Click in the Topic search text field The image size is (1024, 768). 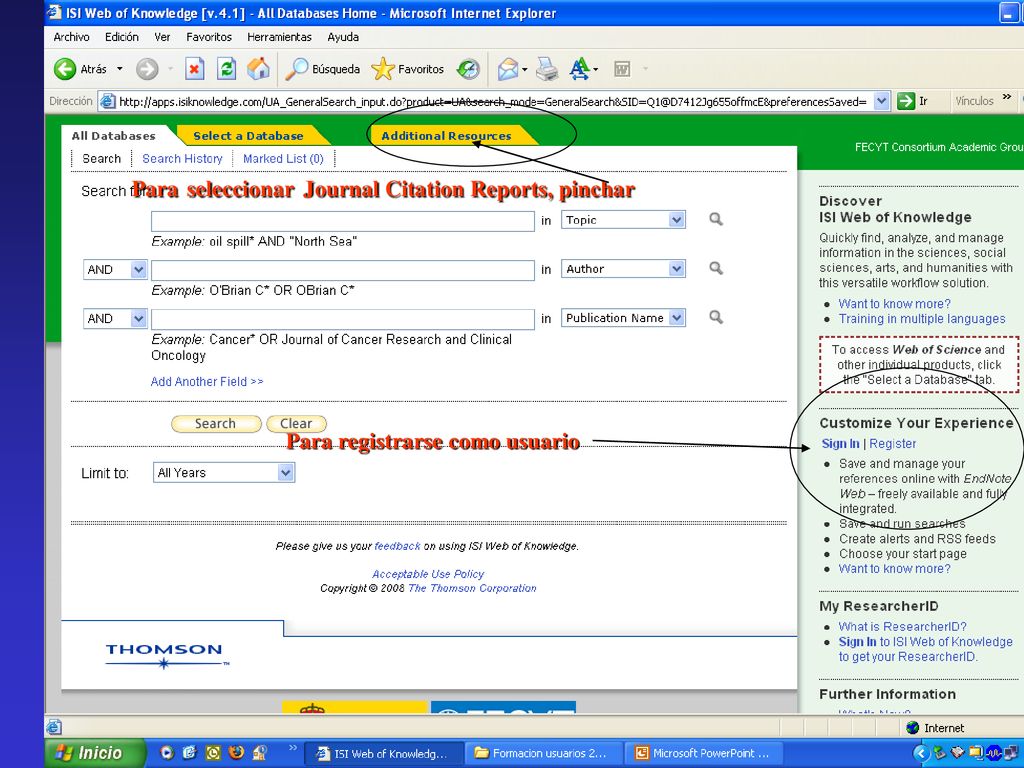(343, 221)
